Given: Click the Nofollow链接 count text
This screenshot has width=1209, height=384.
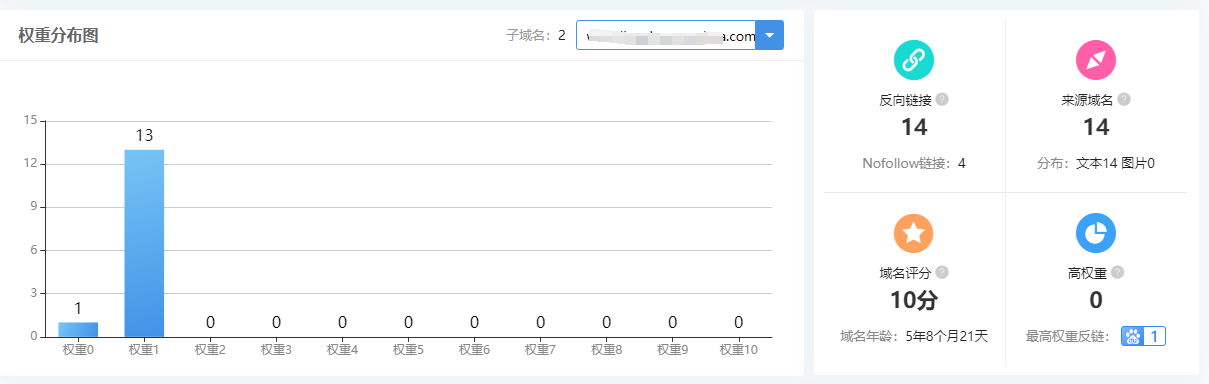Looking at the screenshot, I should coord(913,163).
